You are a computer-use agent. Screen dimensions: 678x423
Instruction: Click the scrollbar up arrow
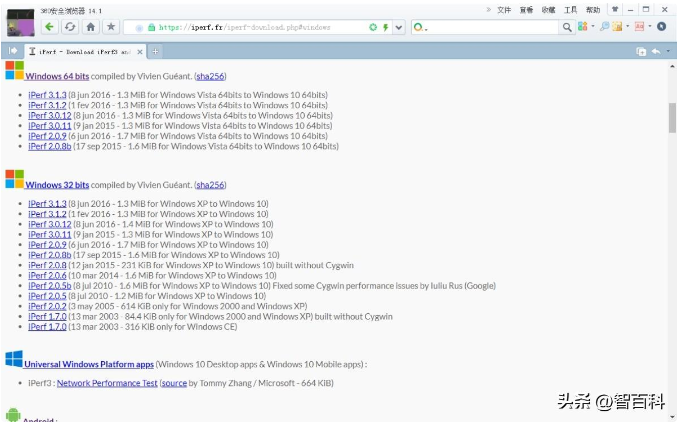point(672,66)
